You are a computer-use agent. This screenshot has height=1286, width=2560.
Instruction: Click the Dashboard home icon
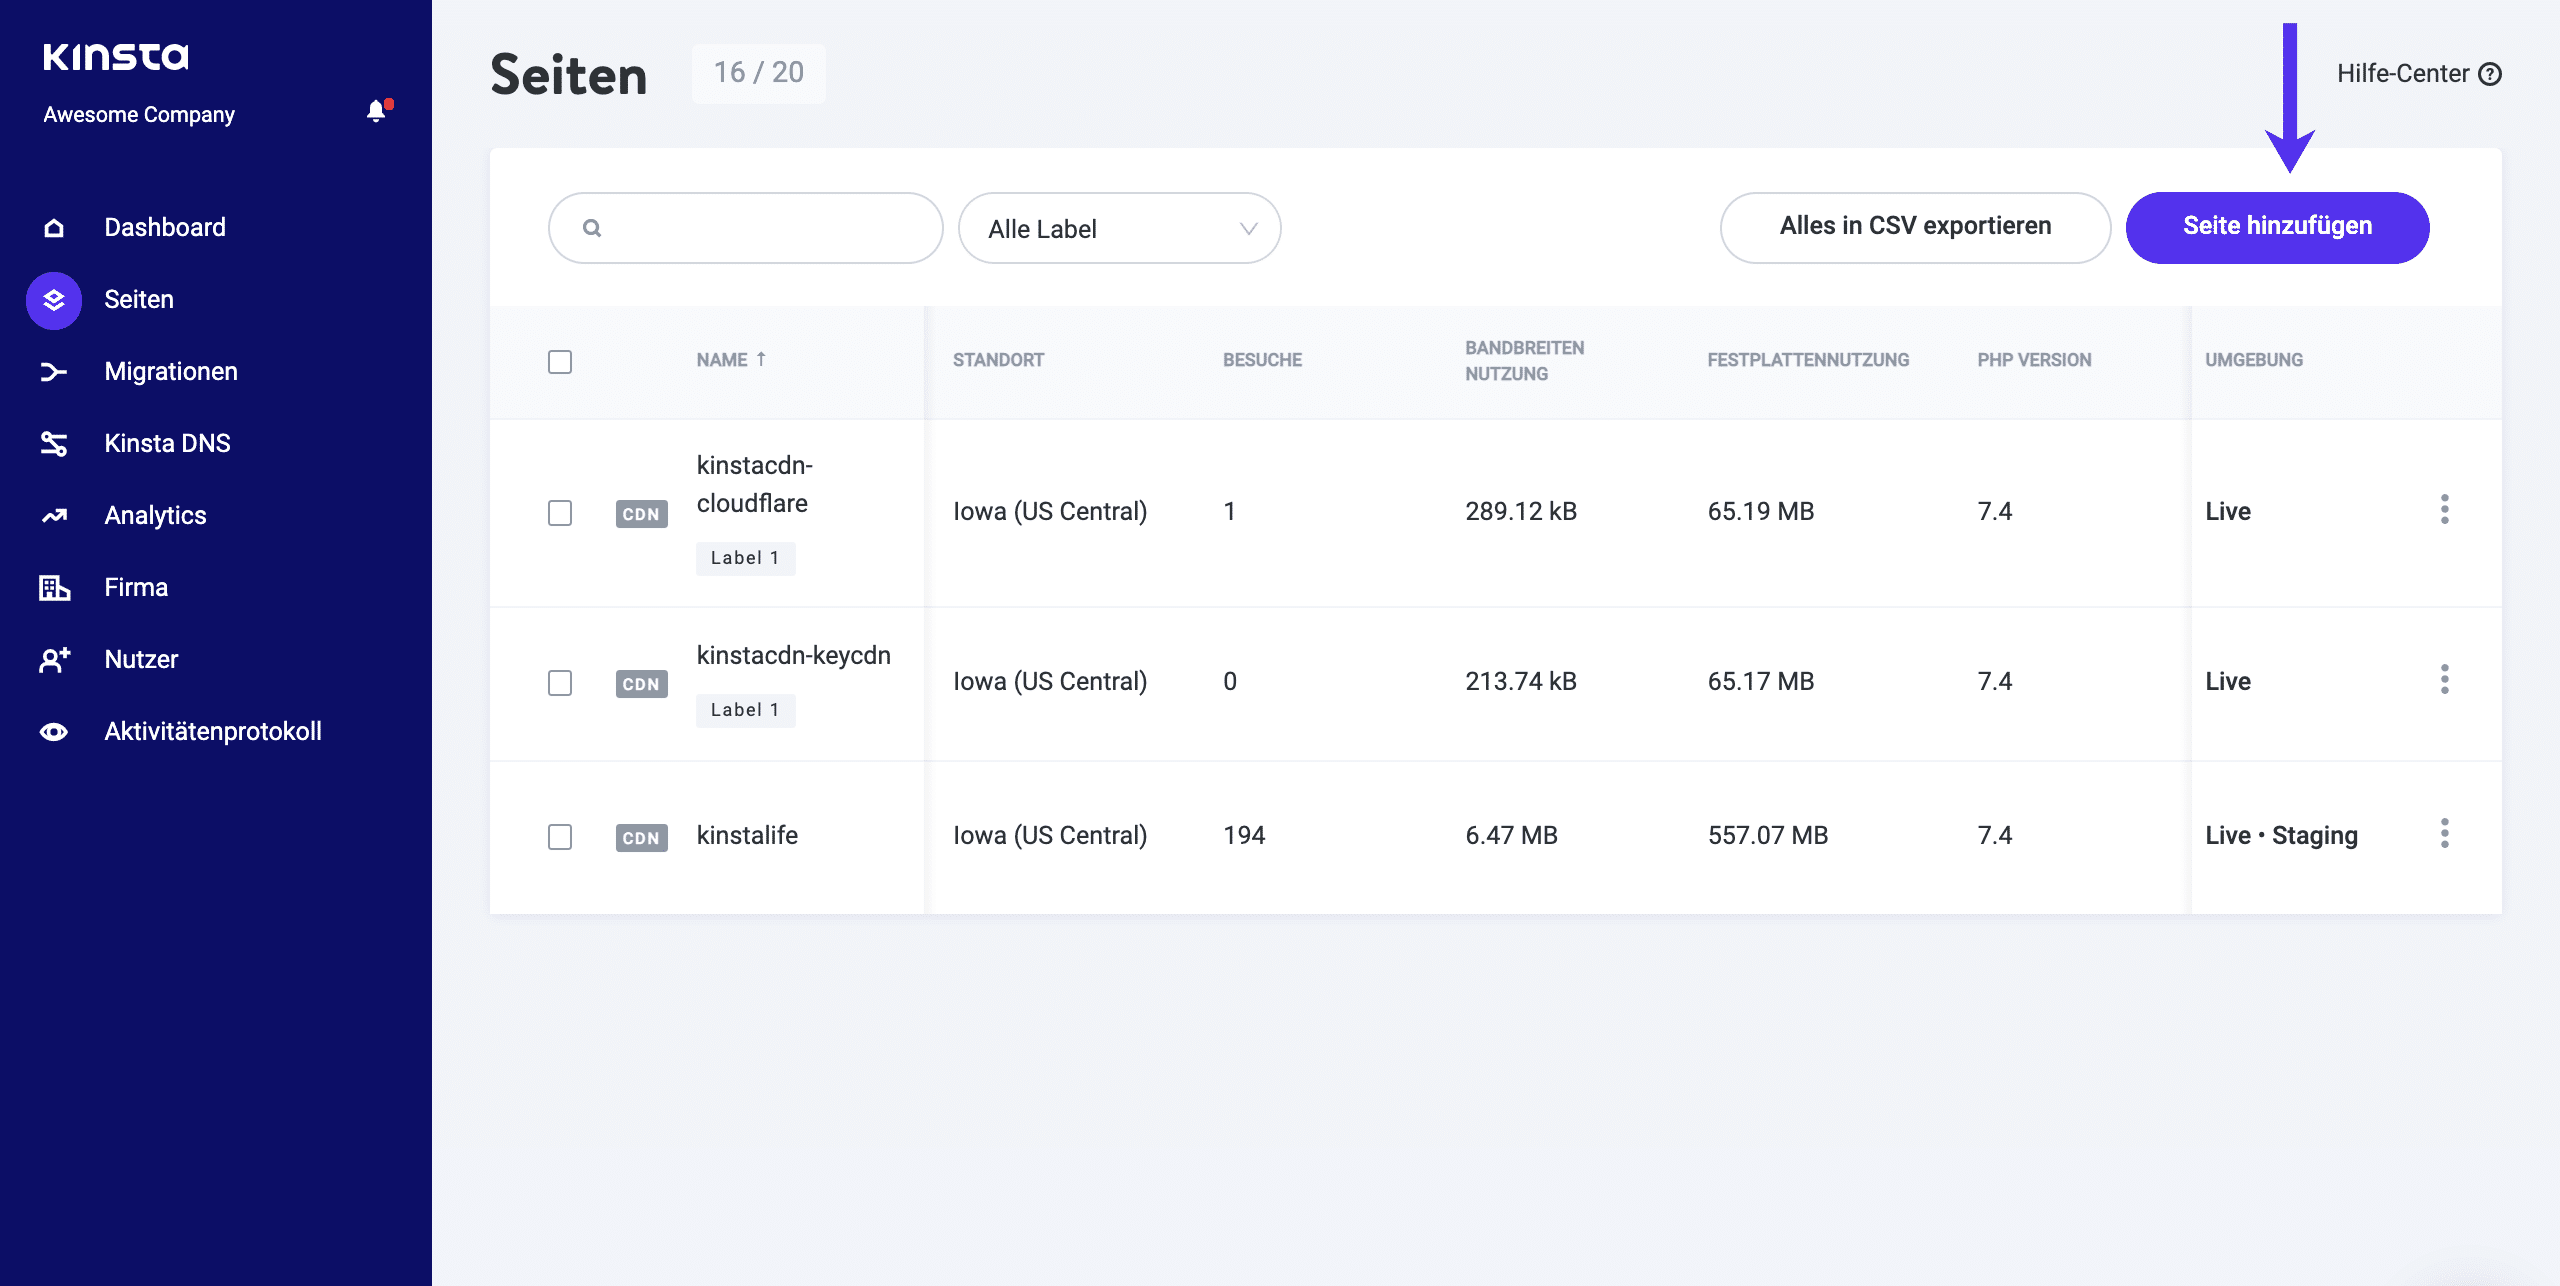point(54,228)
